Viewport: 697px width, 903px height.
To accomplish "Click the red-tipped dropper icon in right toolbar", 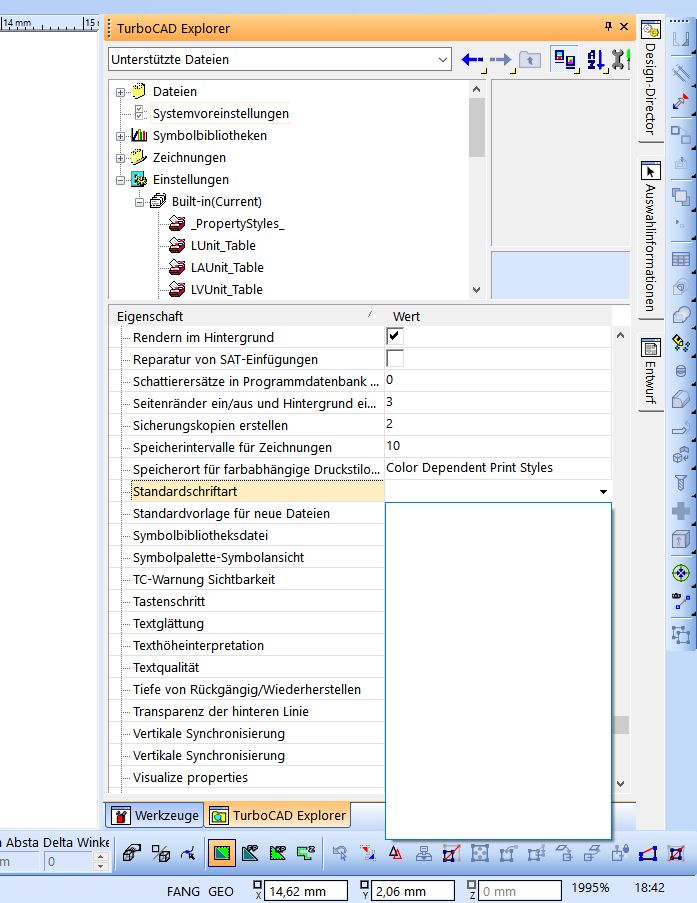I will pos(680,101).
